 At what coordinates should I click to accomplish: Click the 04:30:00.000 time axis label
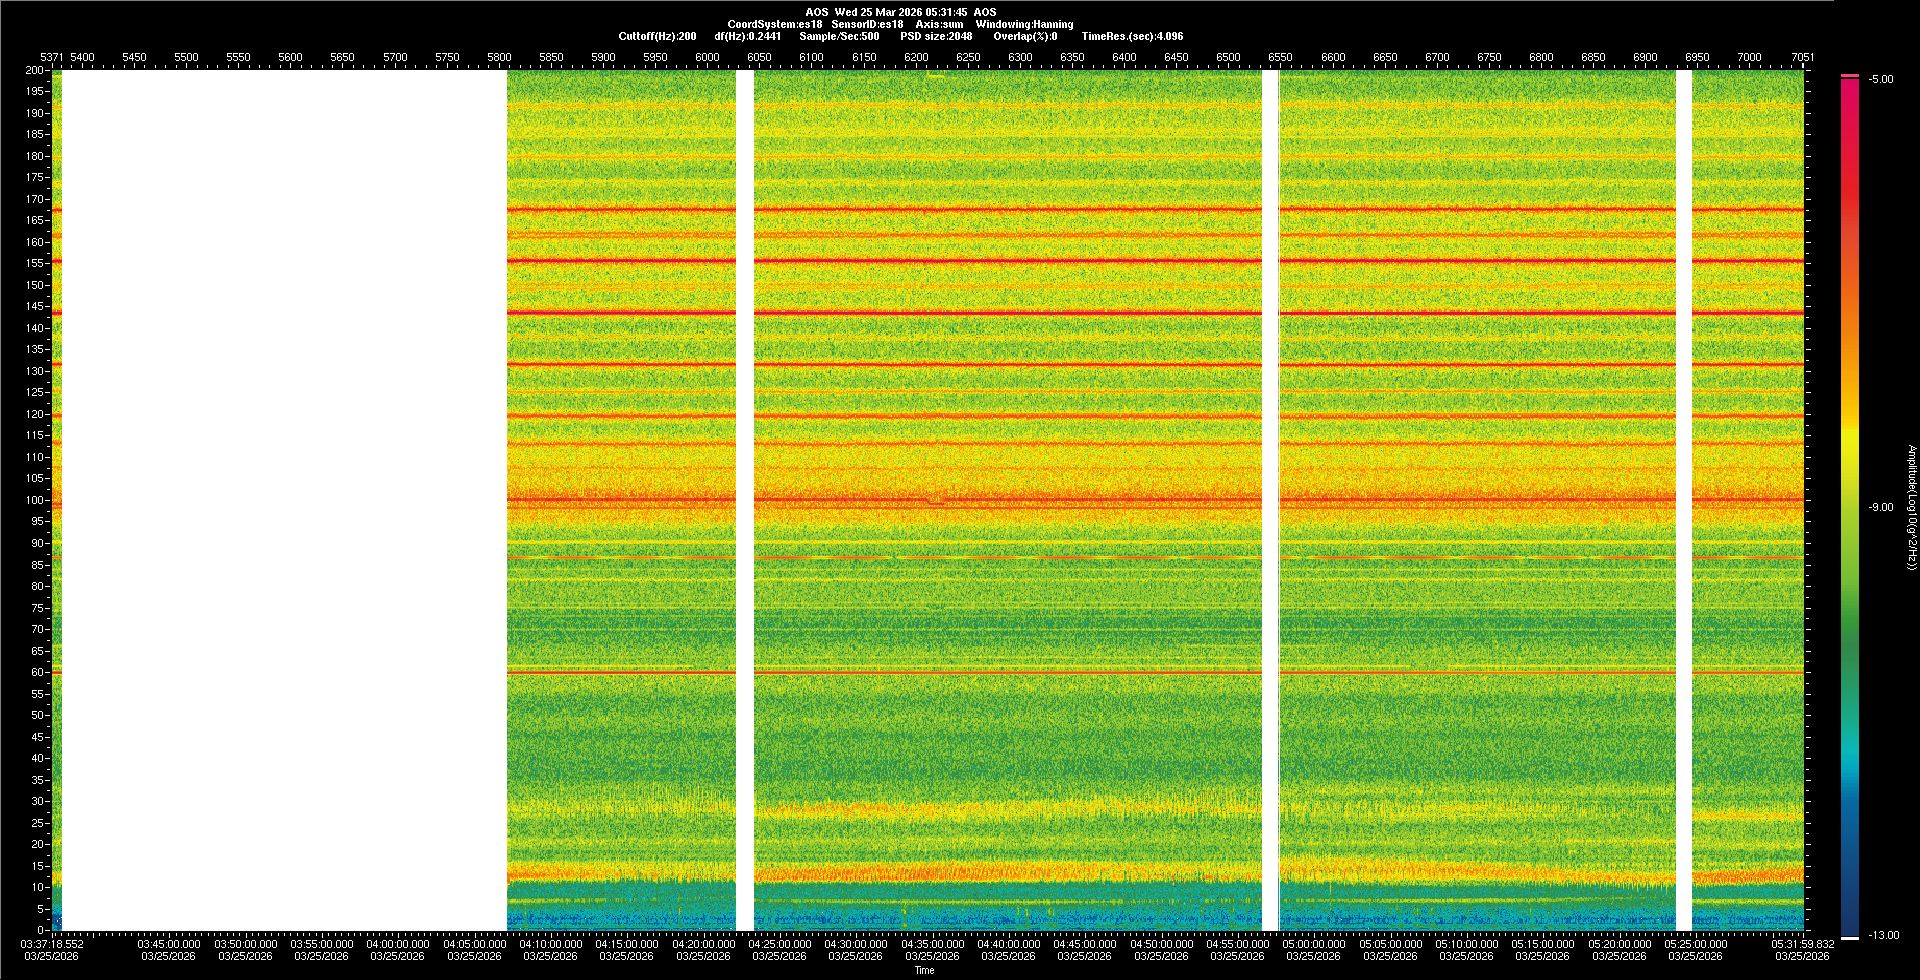[856, 944]
